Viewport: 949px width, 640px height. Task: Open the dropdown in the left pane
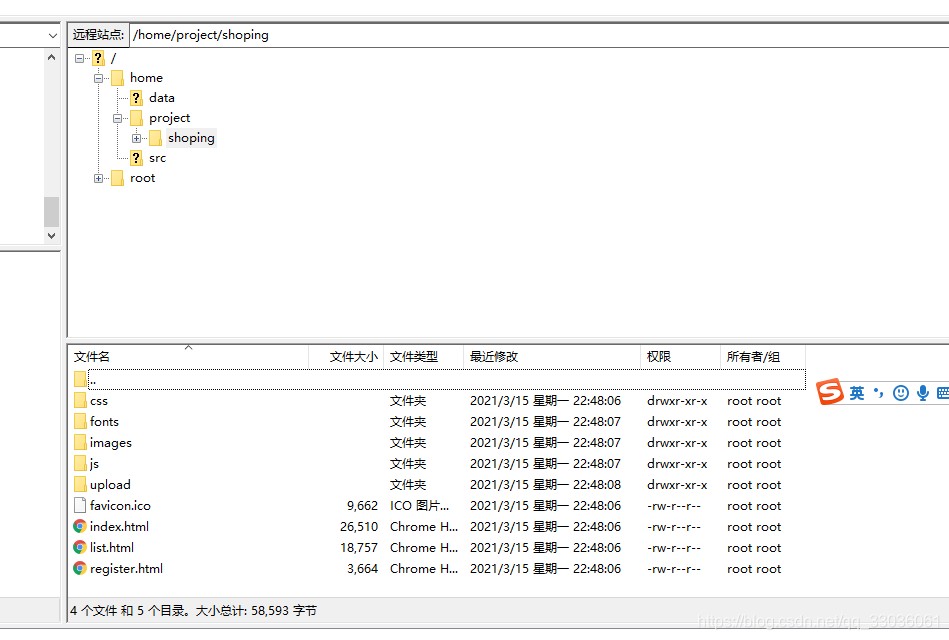pyautogui.click(x=53, y=36)
